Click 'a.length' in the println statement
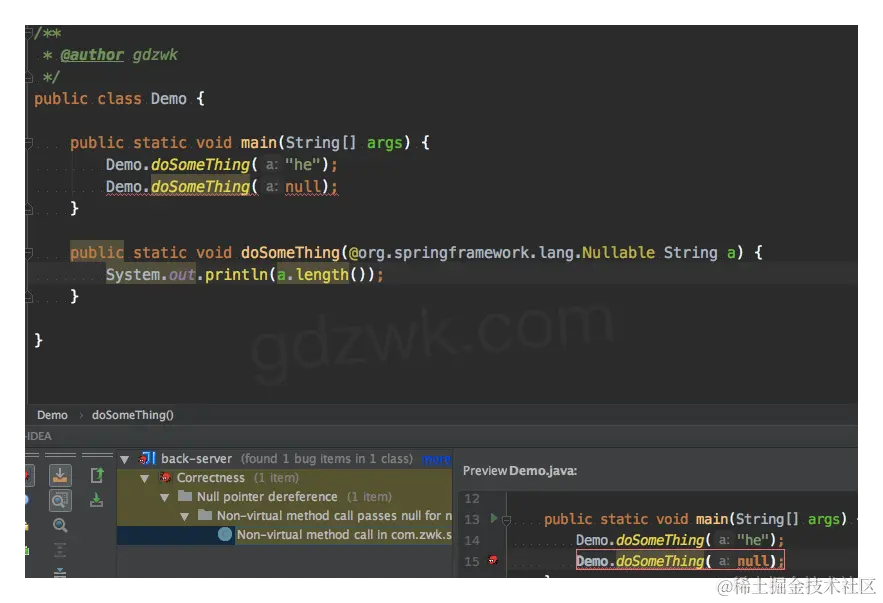The height and width of the screenshot is (603, 883). point(313,275)
